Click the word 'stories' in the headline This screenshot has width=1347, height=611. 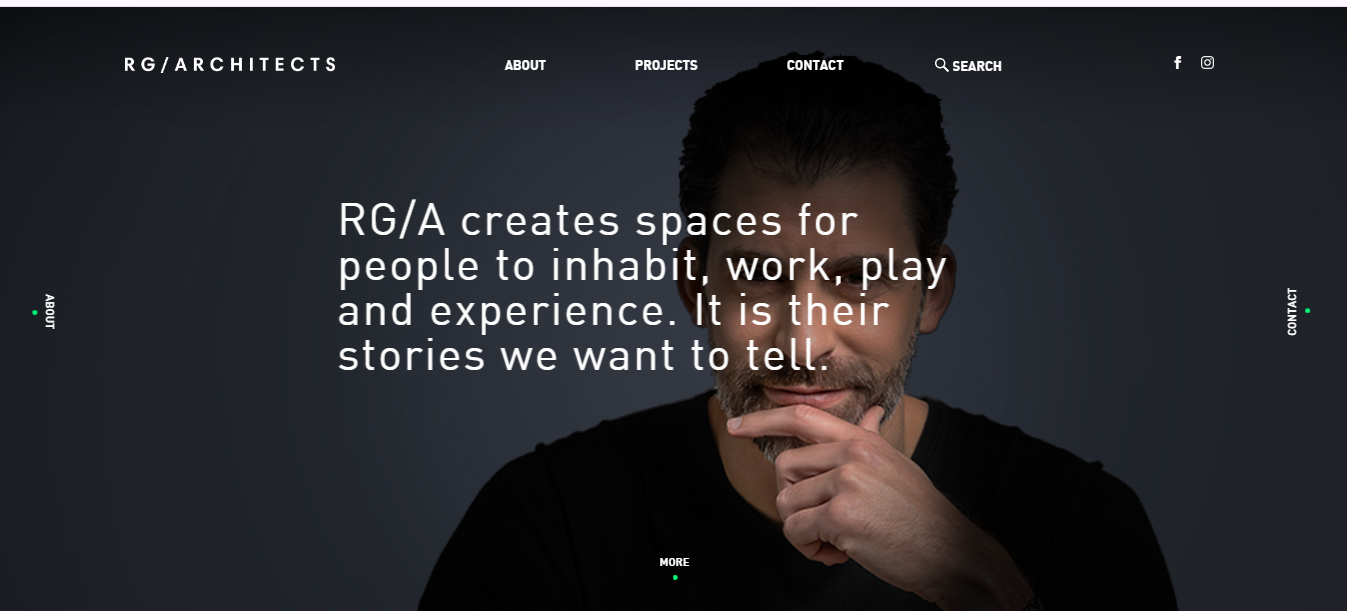coord(411,356)
